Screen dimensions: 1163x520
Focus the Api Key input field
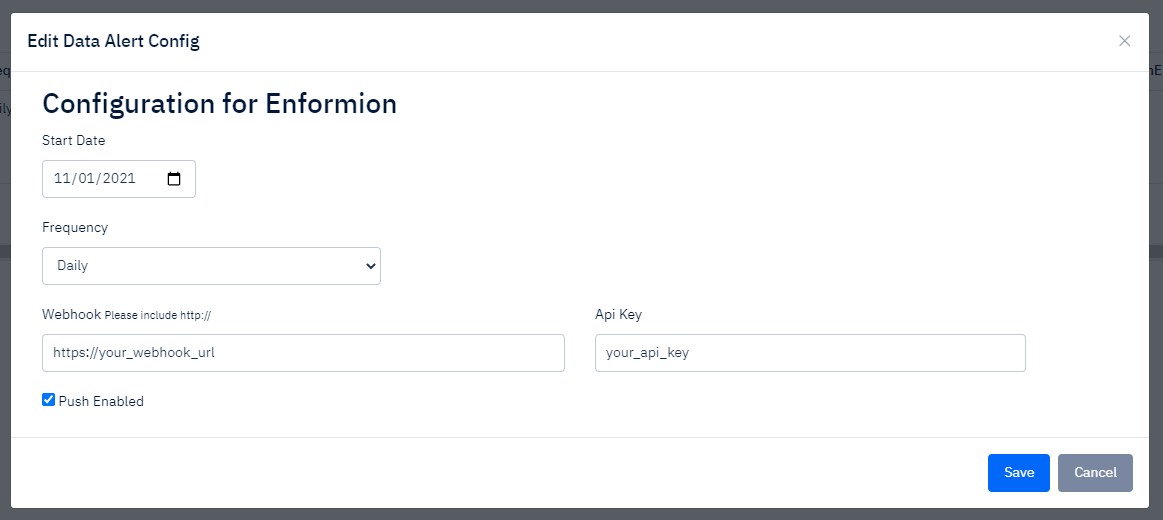tap(810, 353)
